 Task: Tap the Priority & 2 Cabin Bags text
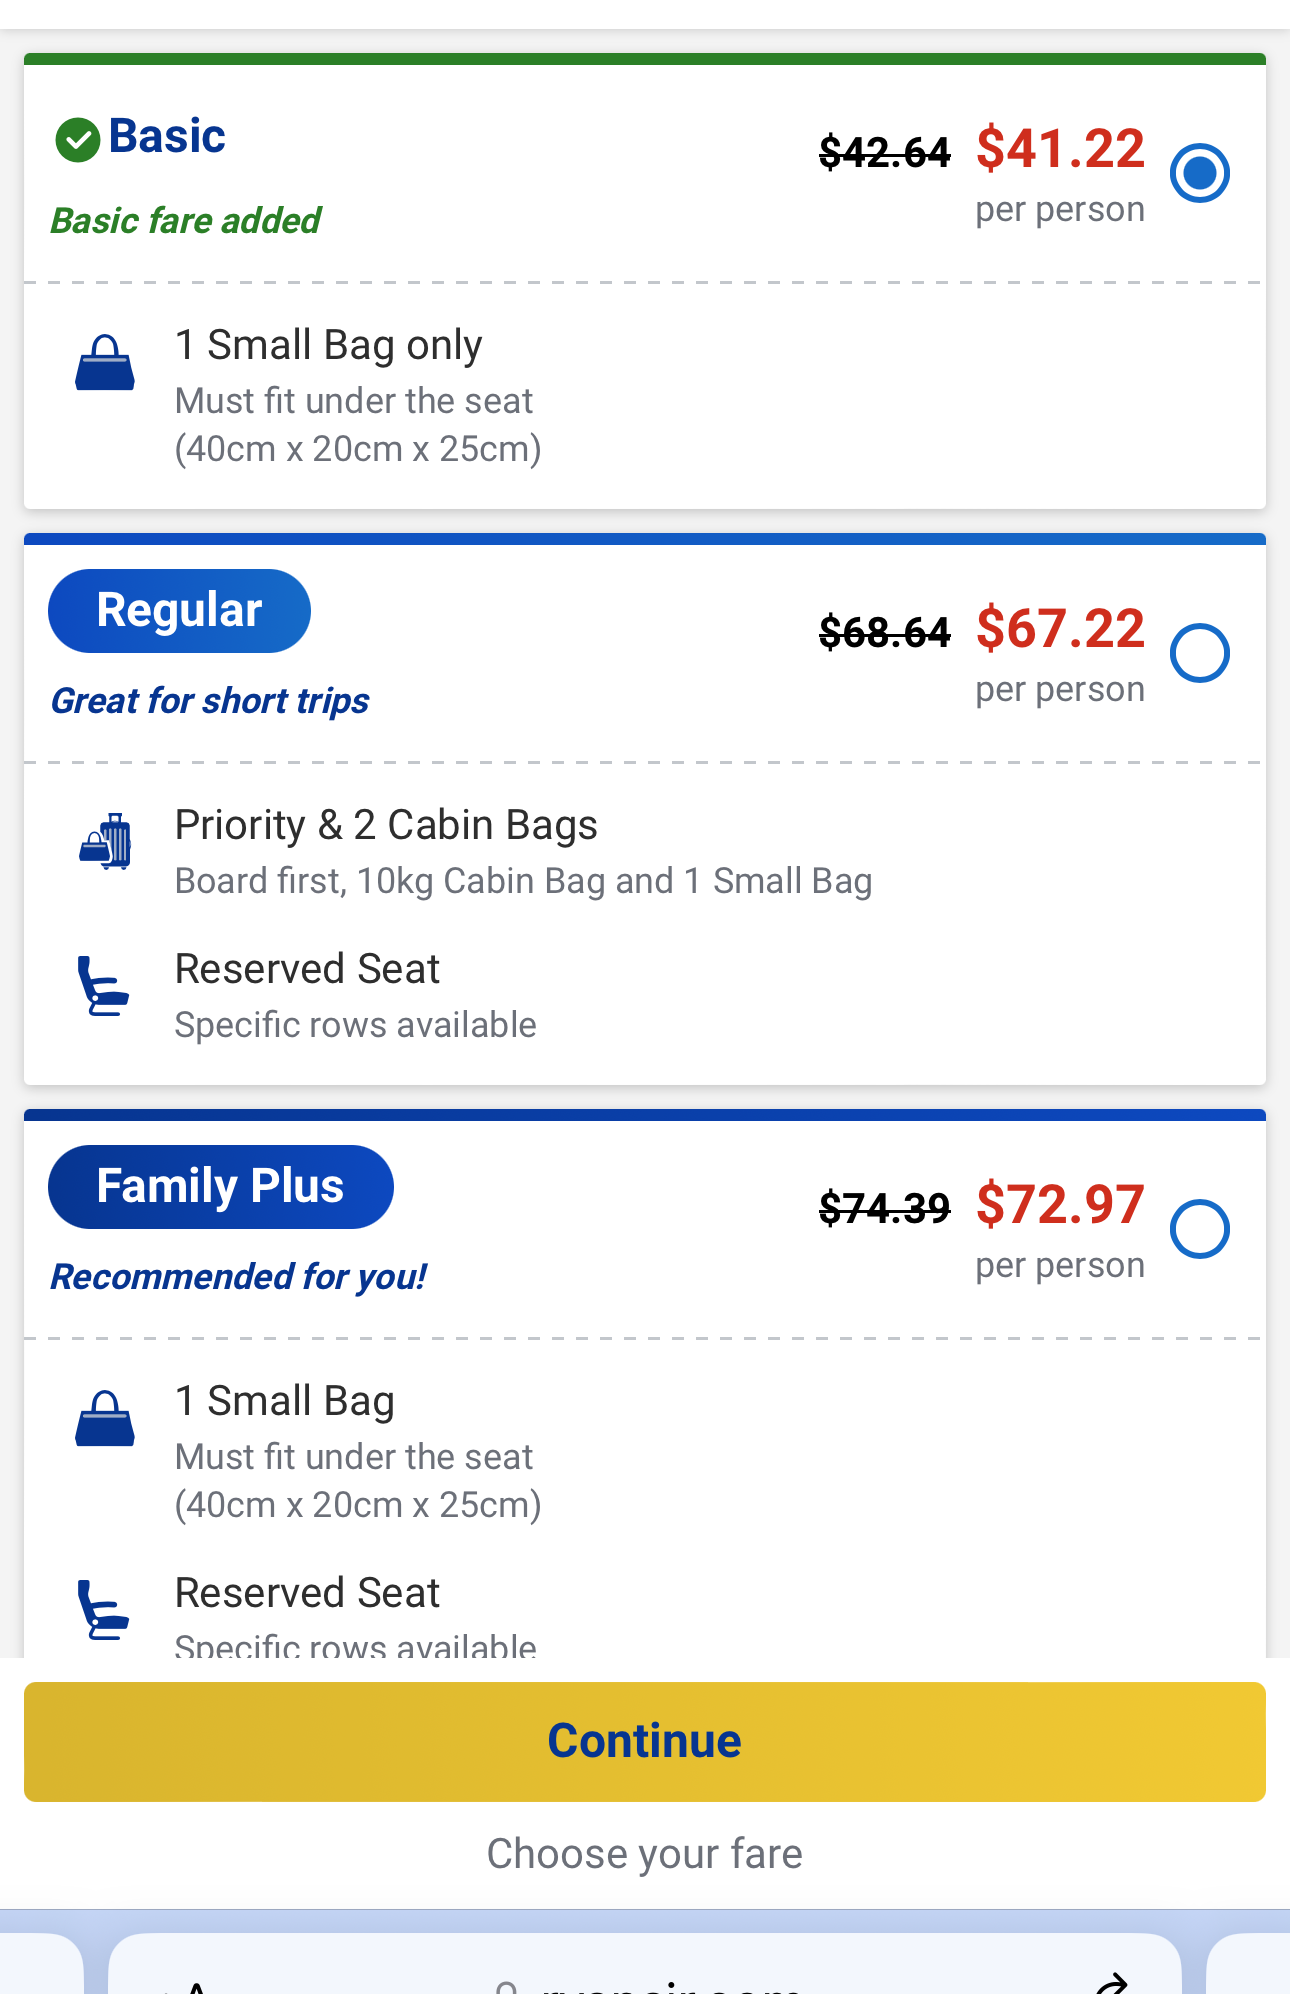tap(386, 825)
